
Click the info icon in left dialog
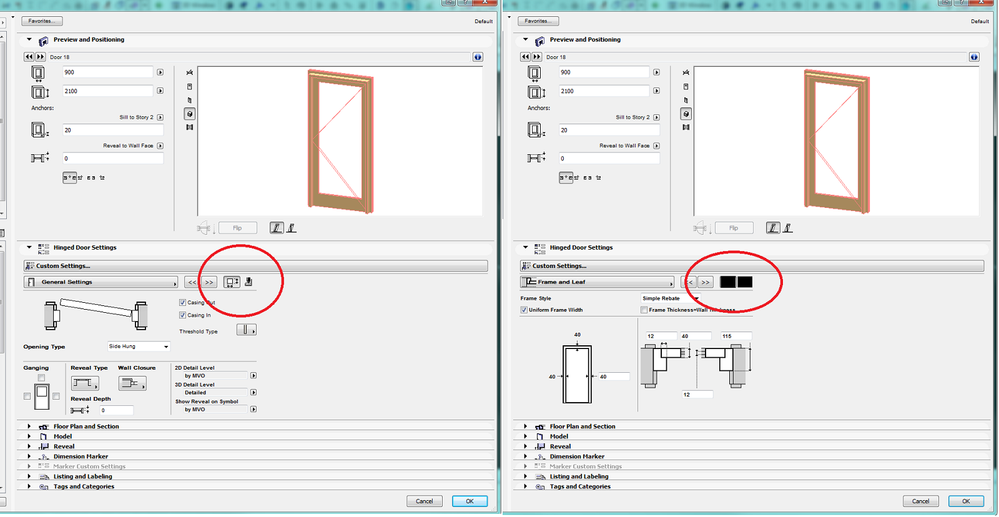(478, 57)
